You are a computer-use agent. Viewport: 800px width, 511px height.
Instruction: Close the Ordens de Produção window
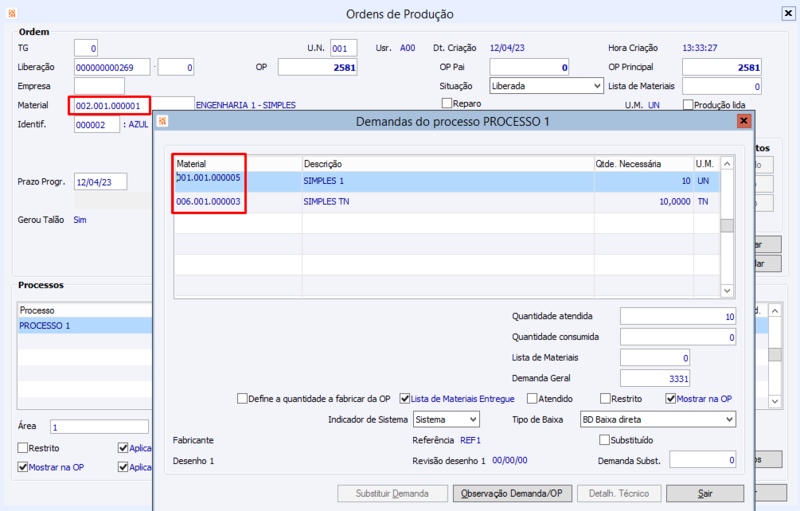tap(788, 14)
